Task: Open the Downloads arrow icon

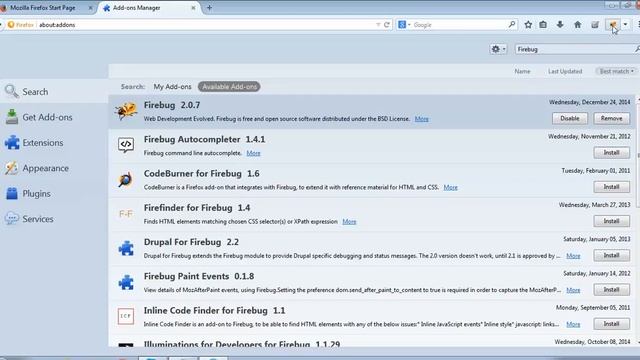Action: 560,25
